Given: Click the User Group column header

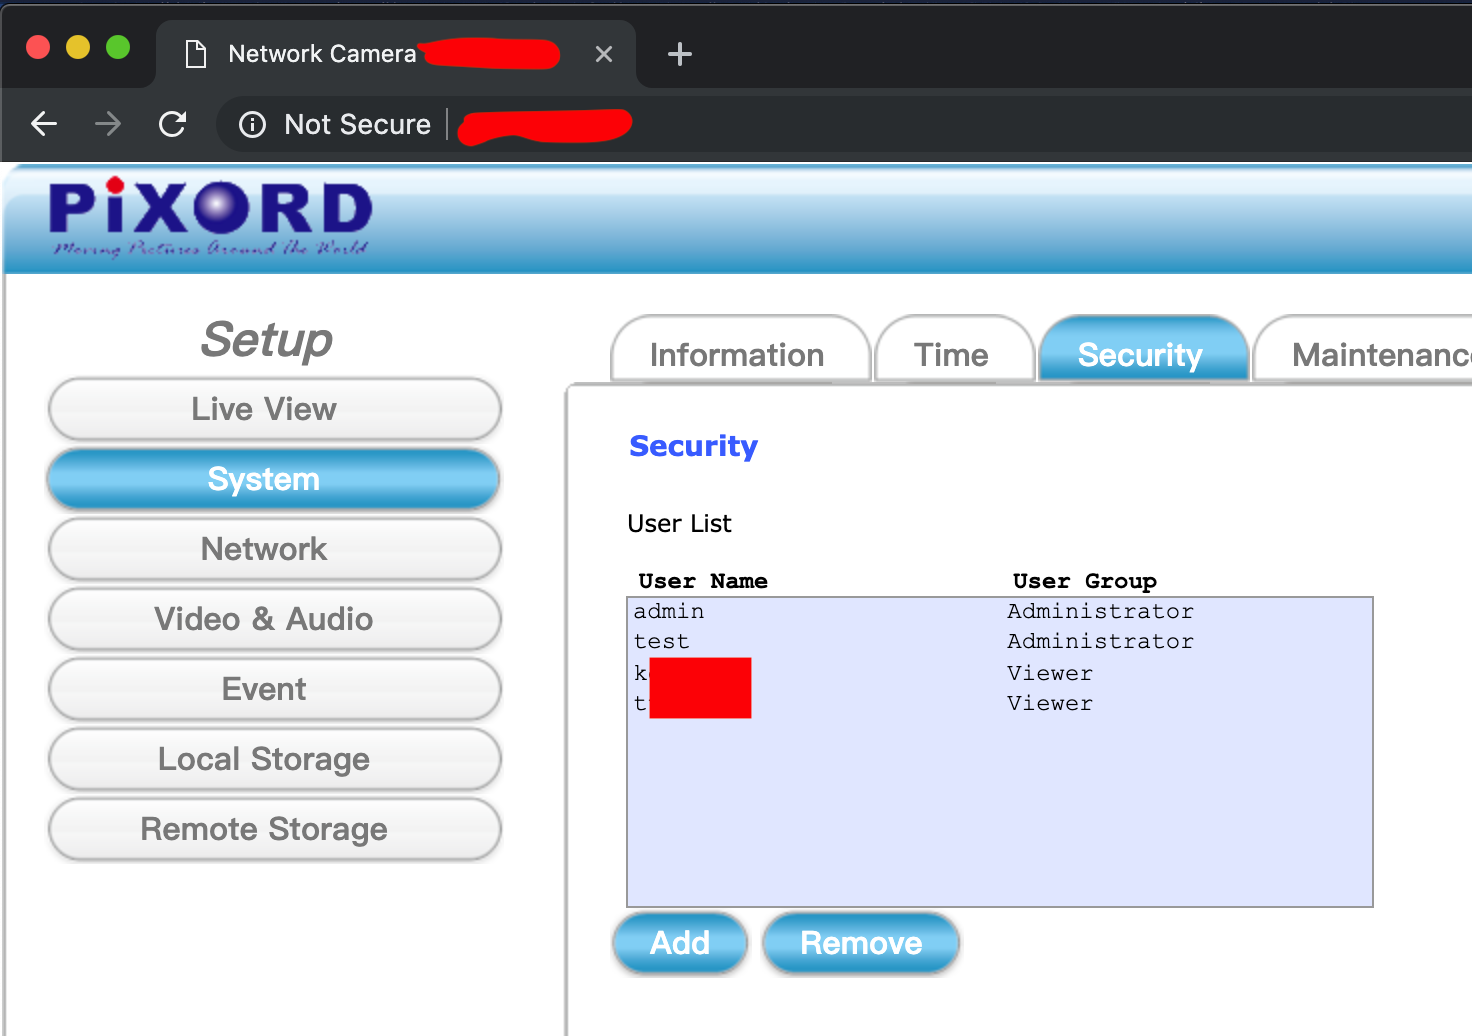Looking at the screenshot, I should point(1085,581).
